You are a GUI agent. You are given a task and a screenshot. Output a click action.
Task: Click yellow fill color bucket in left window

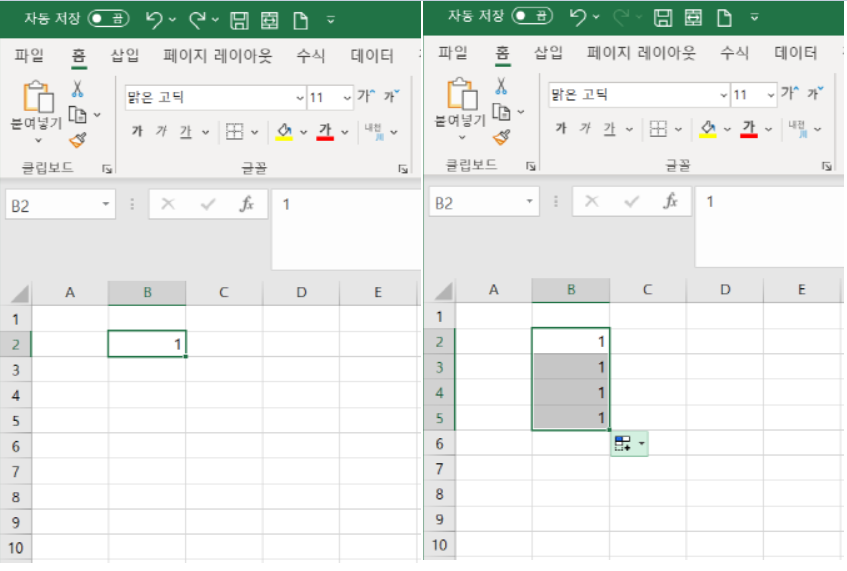[284, 131]
